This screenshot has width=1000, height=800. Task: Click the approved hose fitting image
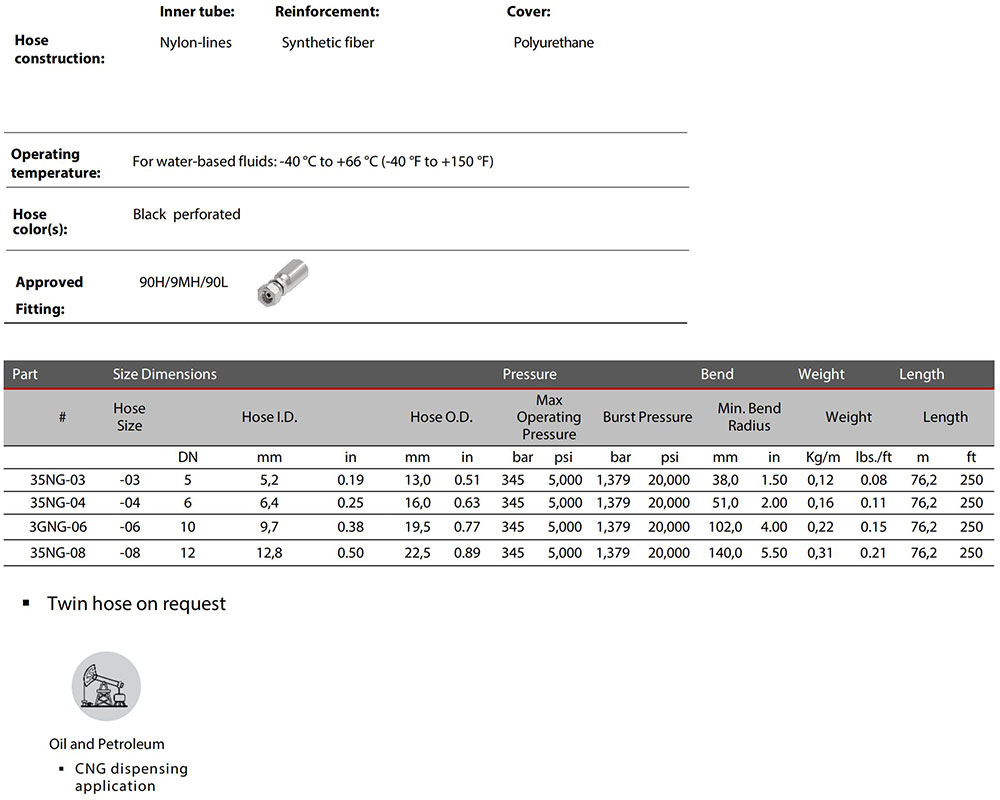(x=282, y=283)
